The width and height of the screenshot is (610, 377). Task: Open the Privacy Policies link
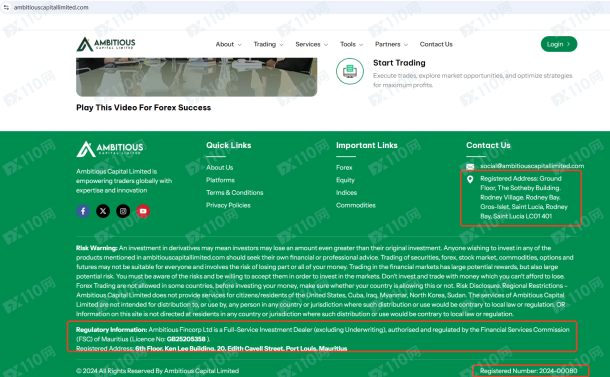coord(228,205)
